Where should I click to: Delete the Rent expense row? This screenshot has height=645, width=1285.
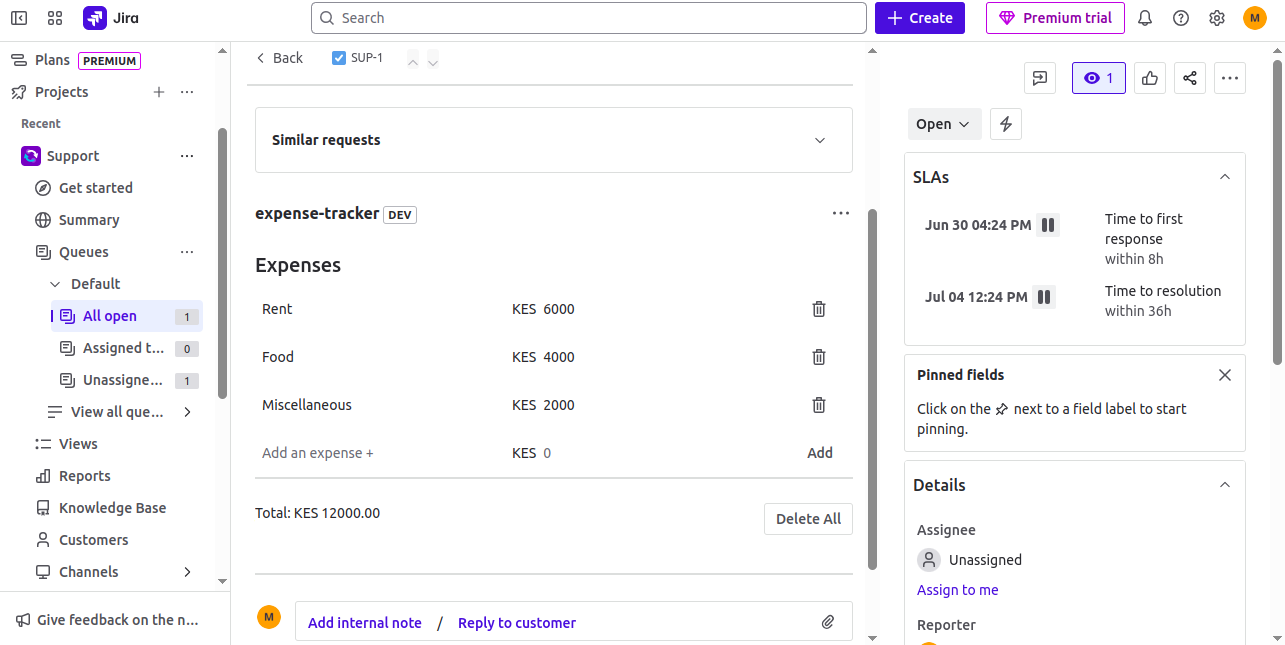[x=818, y=309]
